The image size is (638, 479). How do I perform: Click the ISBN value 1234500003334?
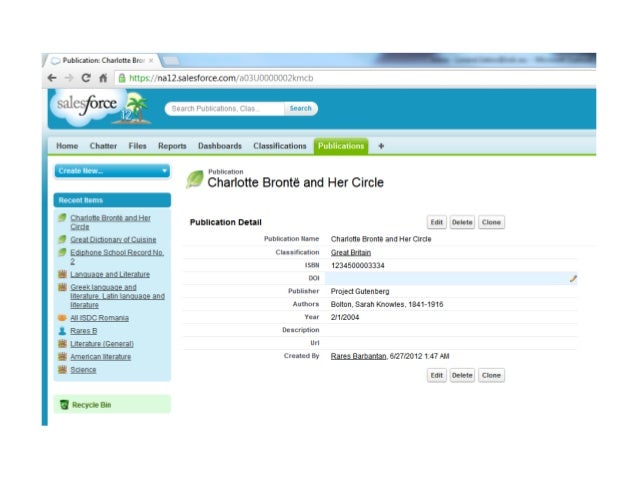click(357, 265)
